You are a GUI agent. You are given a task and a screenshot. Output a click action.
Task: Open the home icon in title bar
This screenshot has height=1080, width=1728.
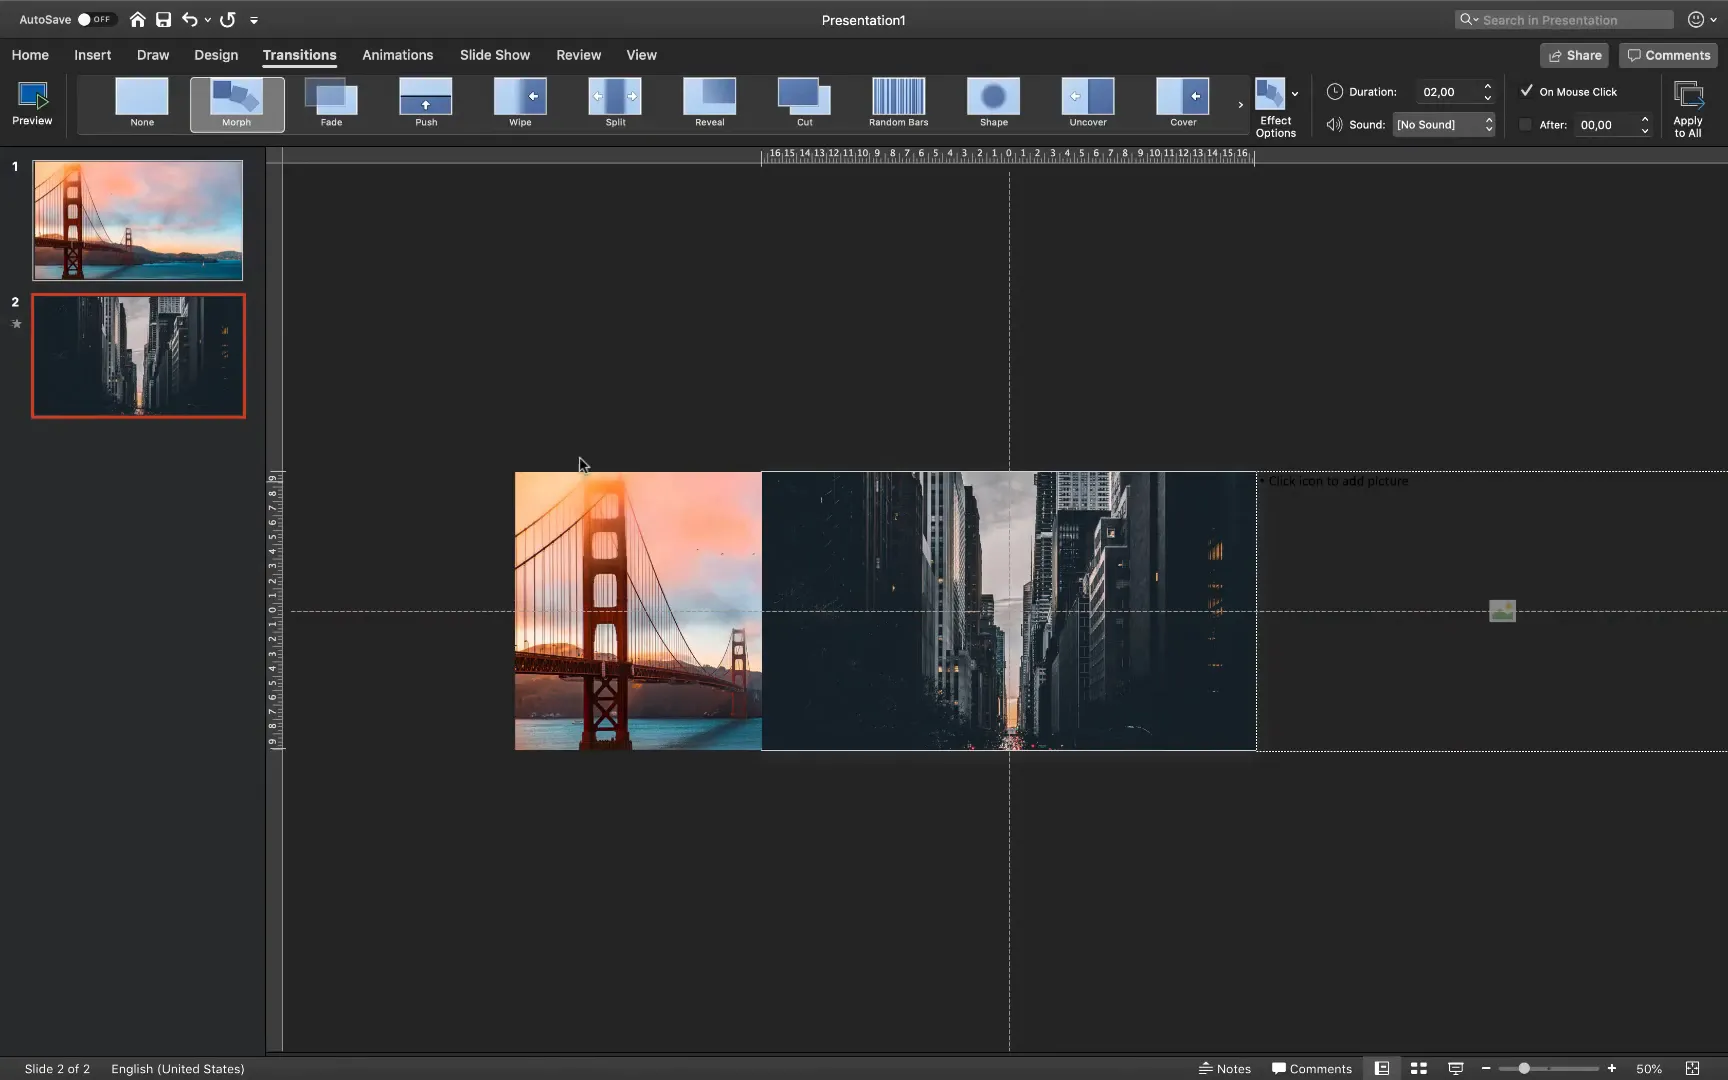(137, 19)
